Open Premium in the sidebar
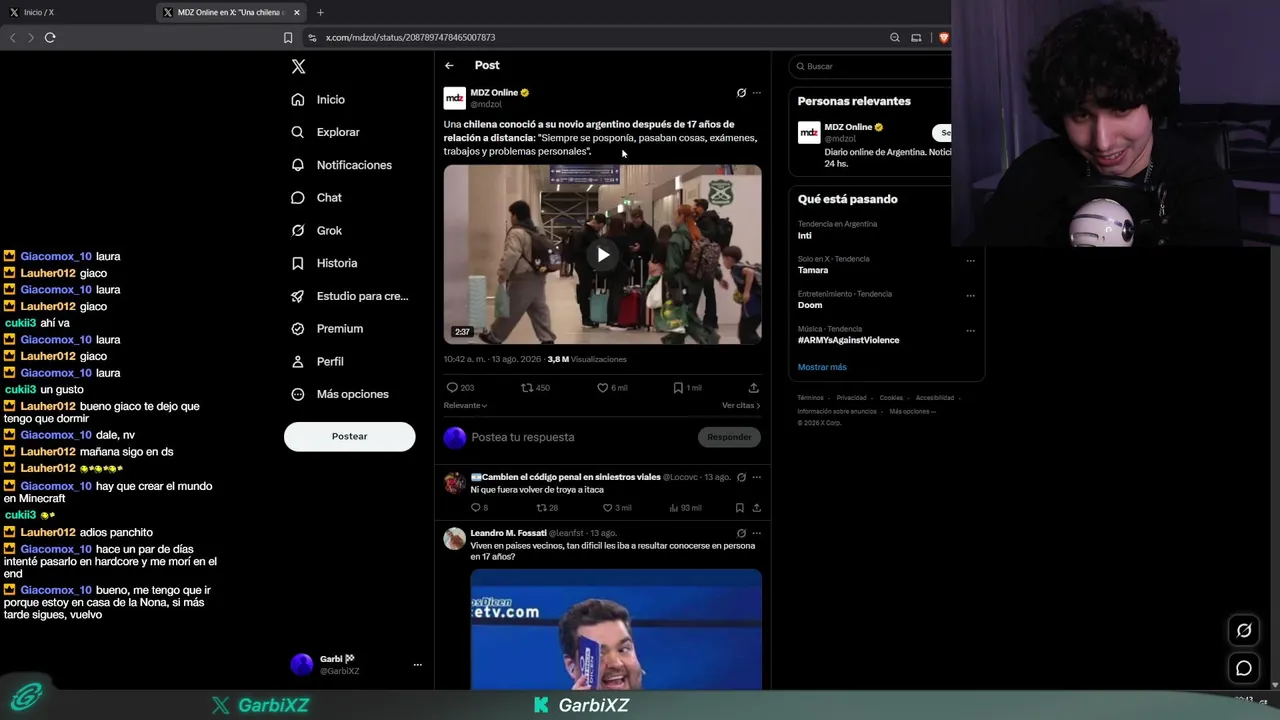This screenshot has height=720, width=1280. point(326,329)
